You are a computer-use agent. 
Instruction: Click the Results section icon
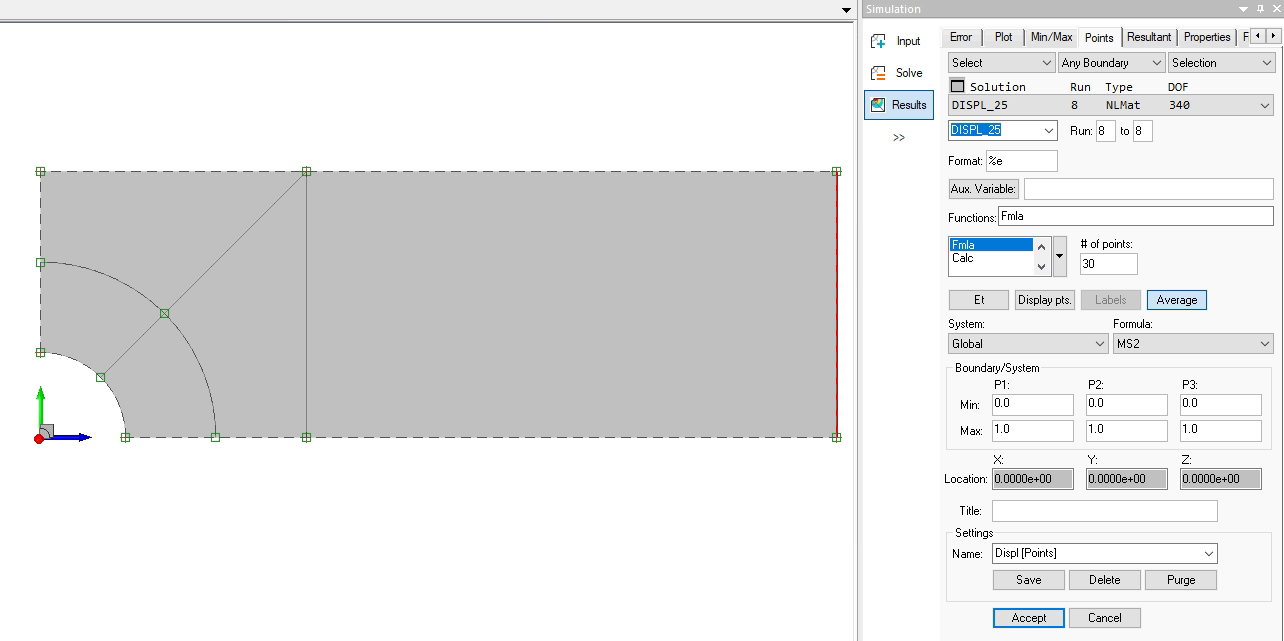click(878, 105)
